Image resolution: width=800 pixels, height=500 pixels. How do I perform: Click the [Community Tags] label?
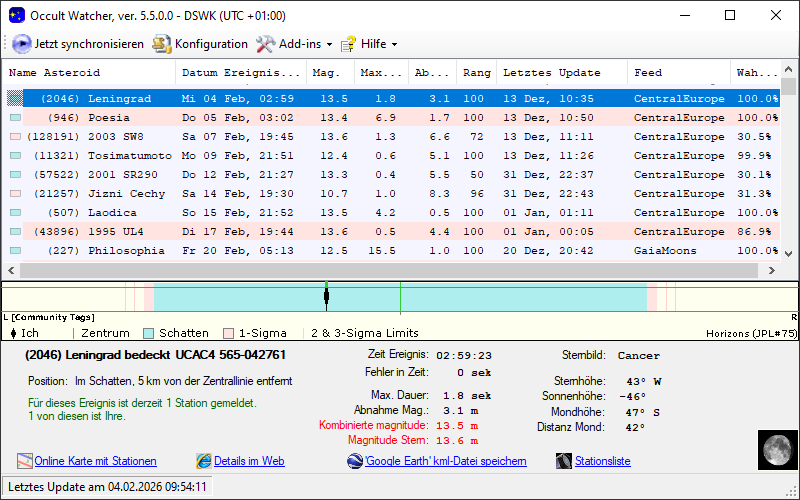click(x=53, y=317)
